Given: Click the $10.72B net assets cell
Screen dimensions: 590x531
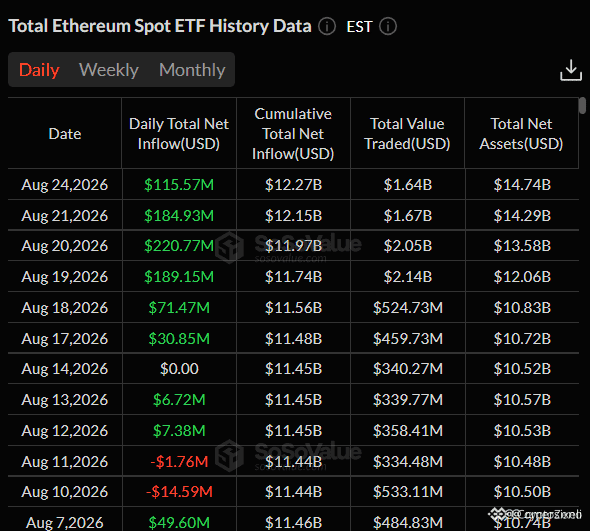Looking at the screenshot, I should 522,339.
